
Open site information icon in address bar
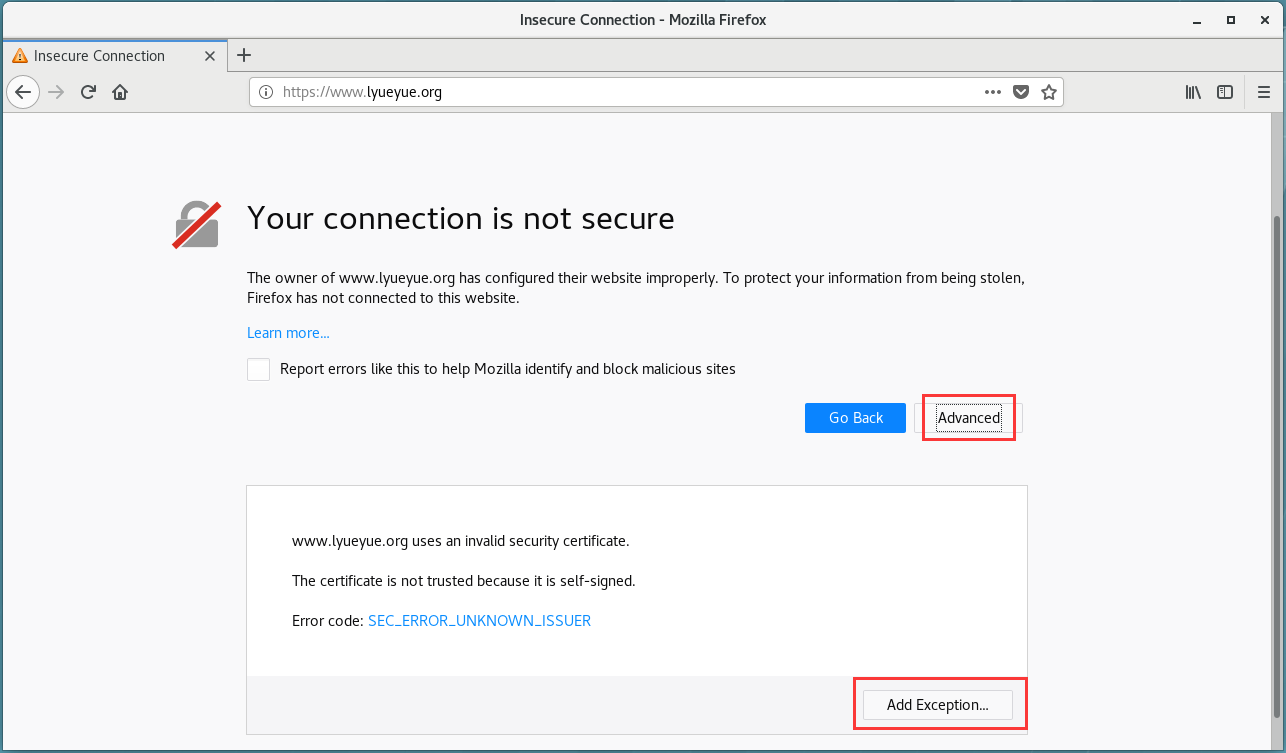(266, 92)
